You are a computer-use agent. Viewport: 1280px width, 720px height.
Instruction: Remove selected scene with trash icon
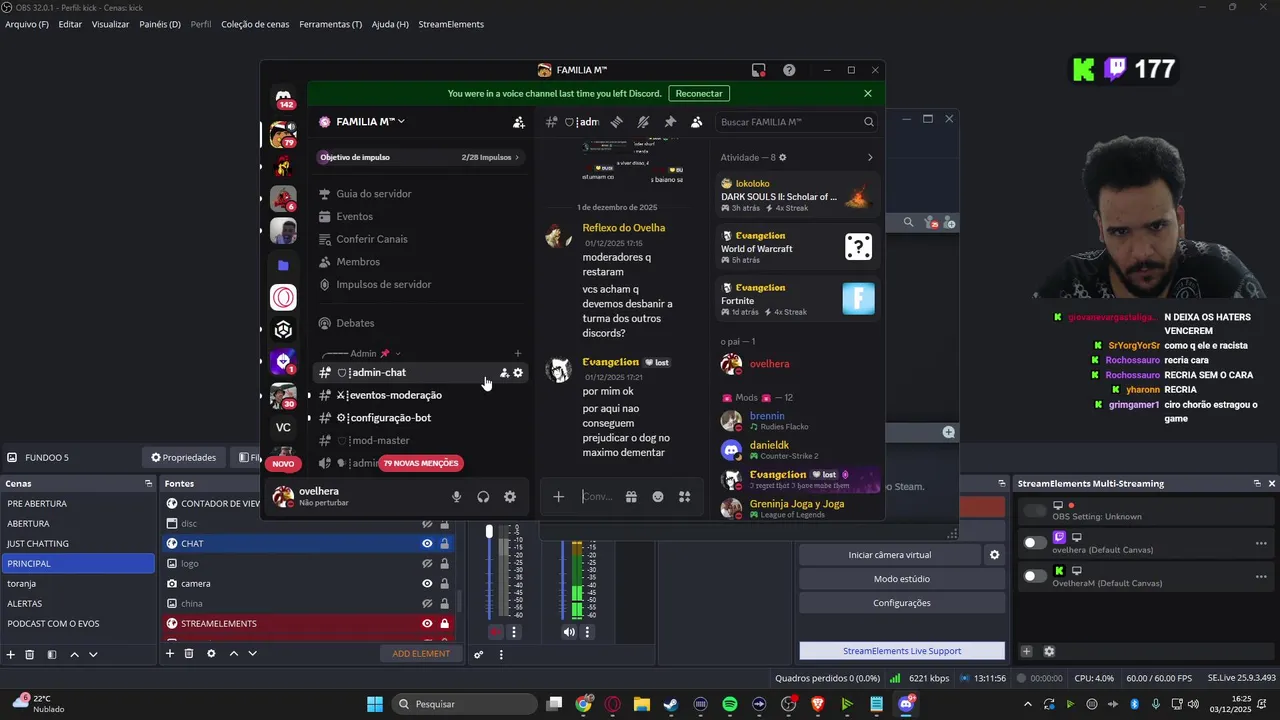(29, 654)
